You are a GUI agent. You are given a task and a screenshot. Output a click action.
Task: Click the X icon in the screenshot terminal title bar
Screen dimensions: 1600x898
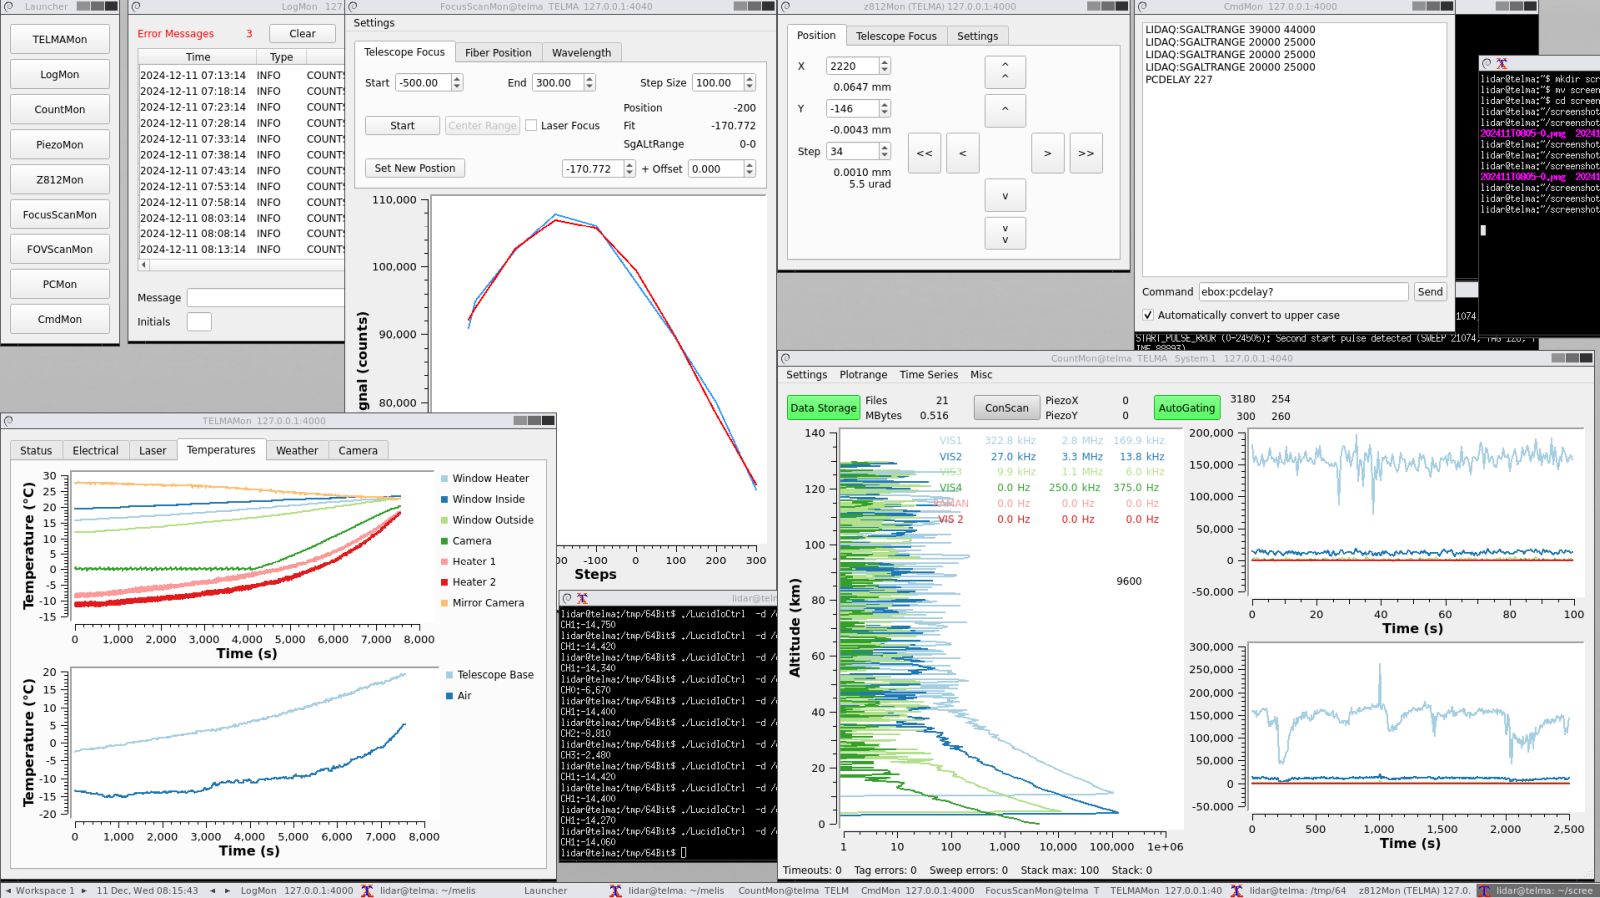pos(1501,63)
